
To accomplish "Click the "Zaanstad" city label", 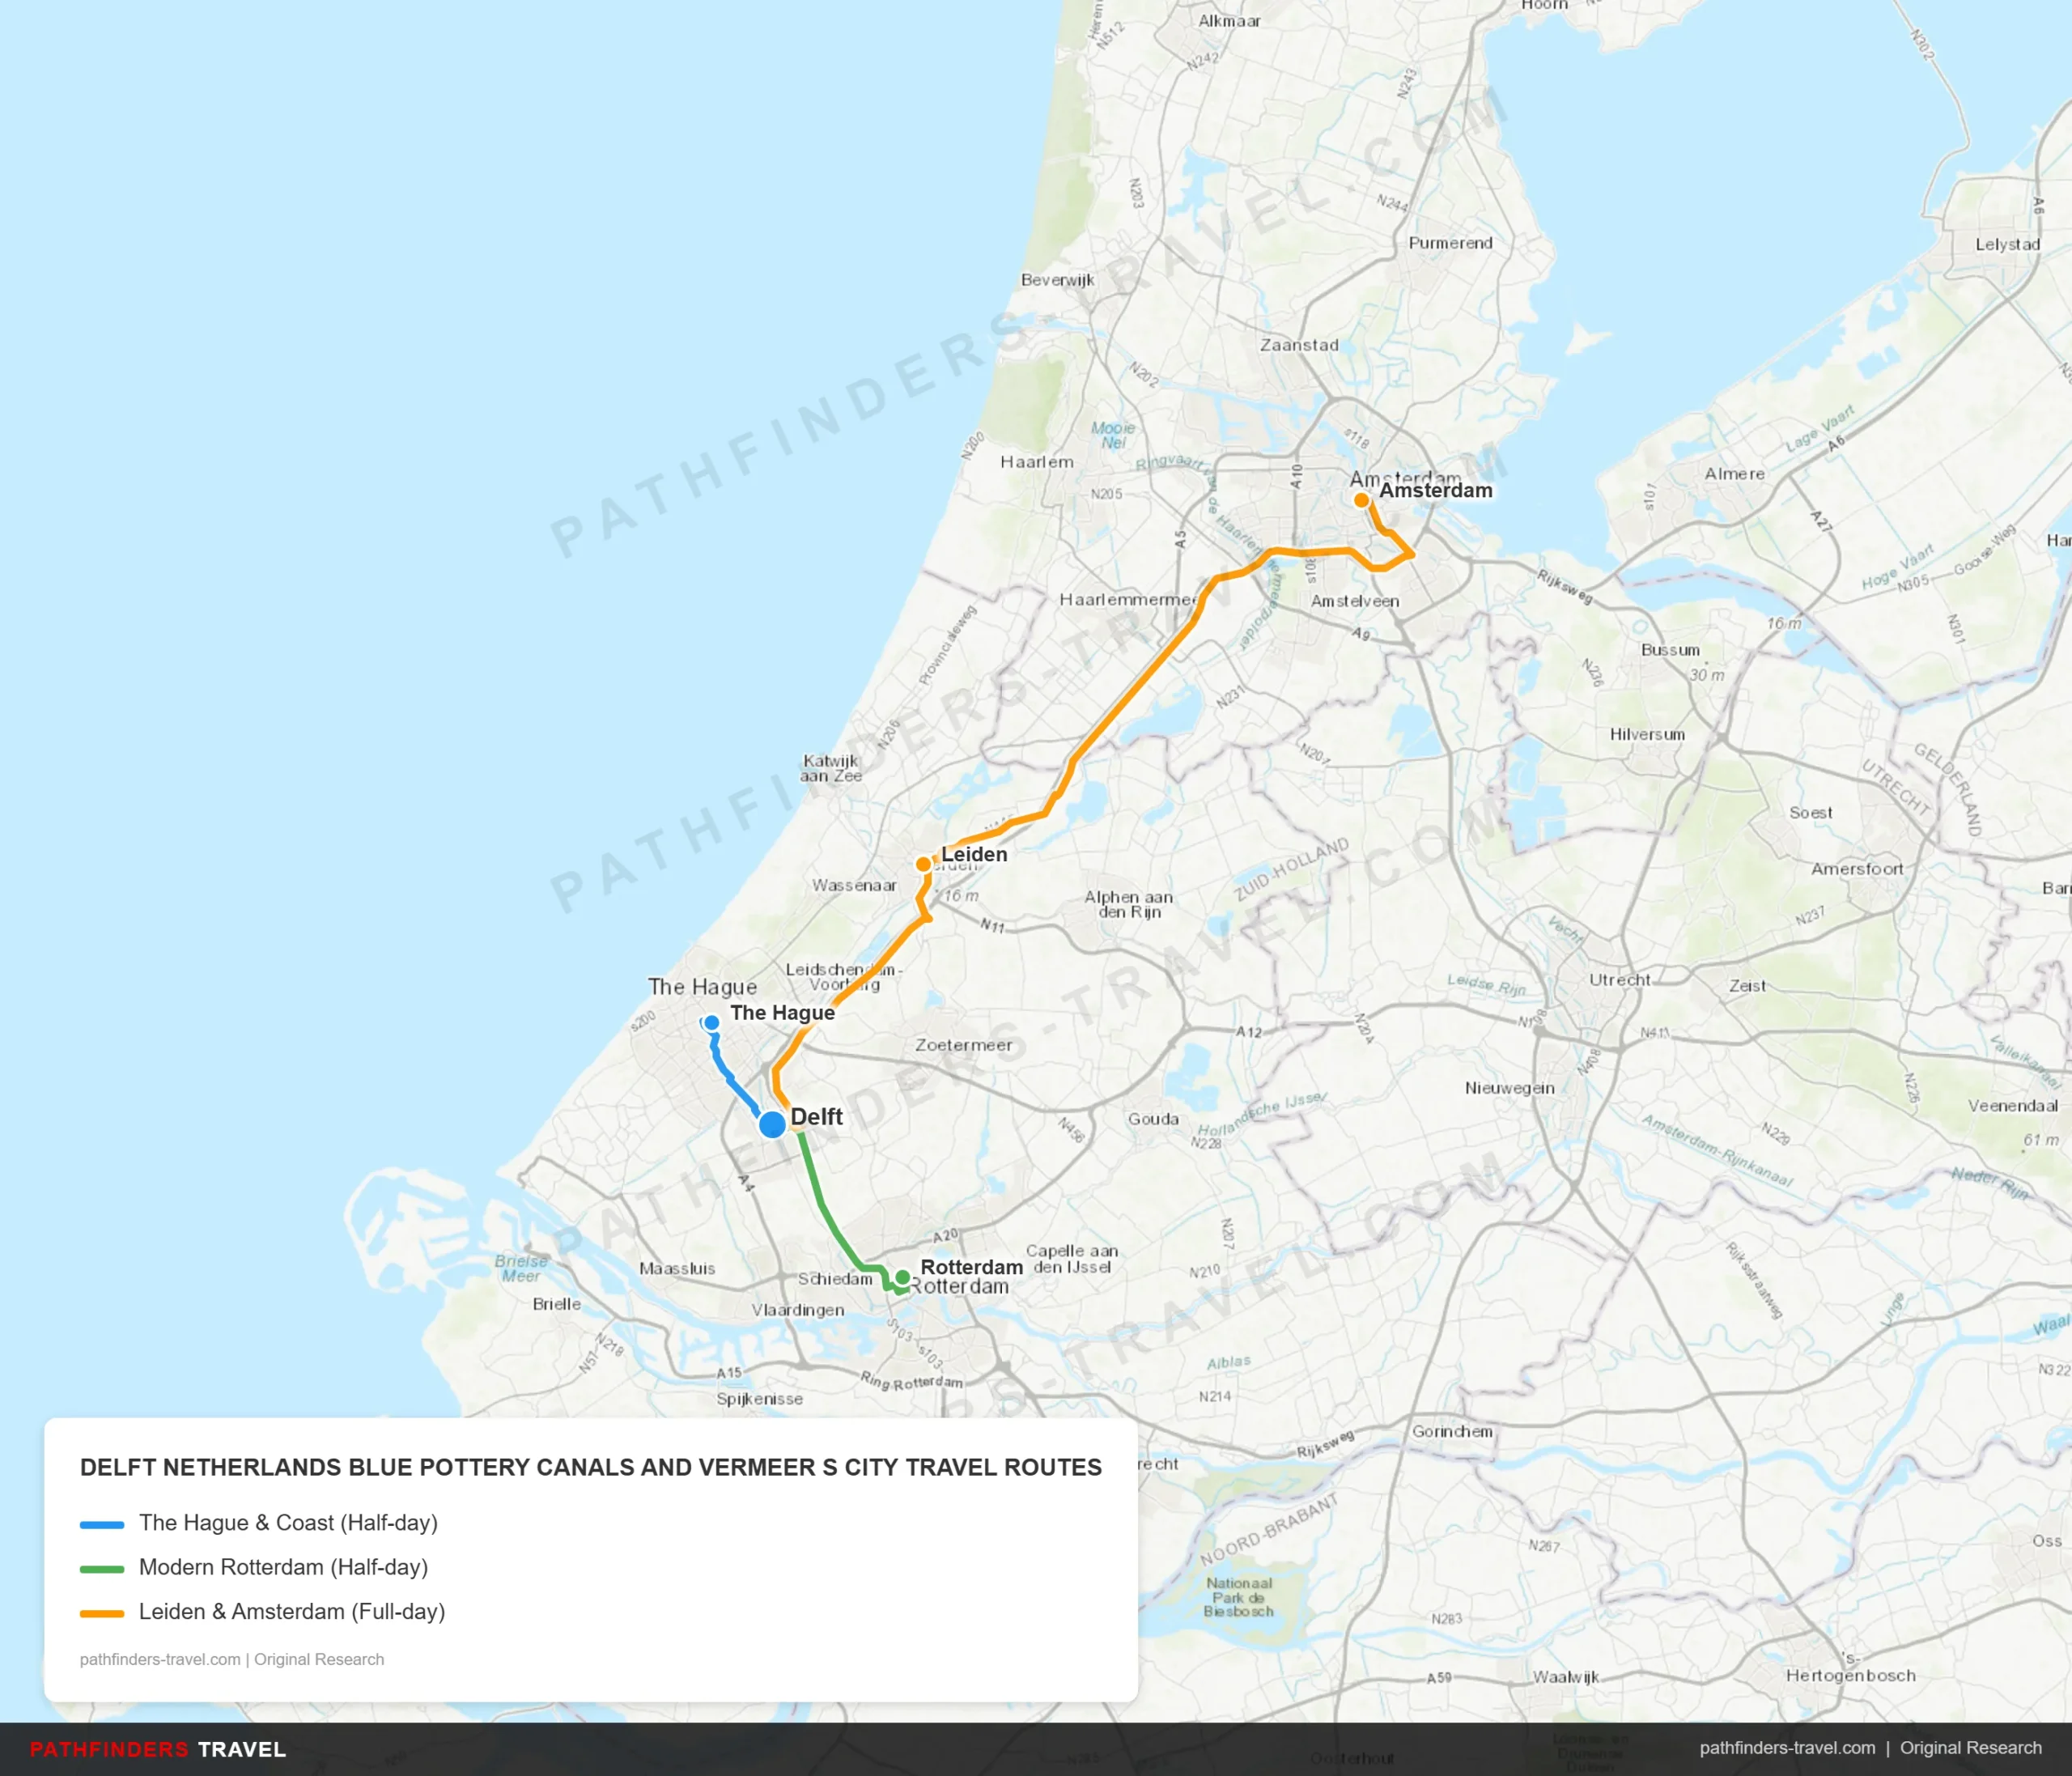I will click(1299, 345).
